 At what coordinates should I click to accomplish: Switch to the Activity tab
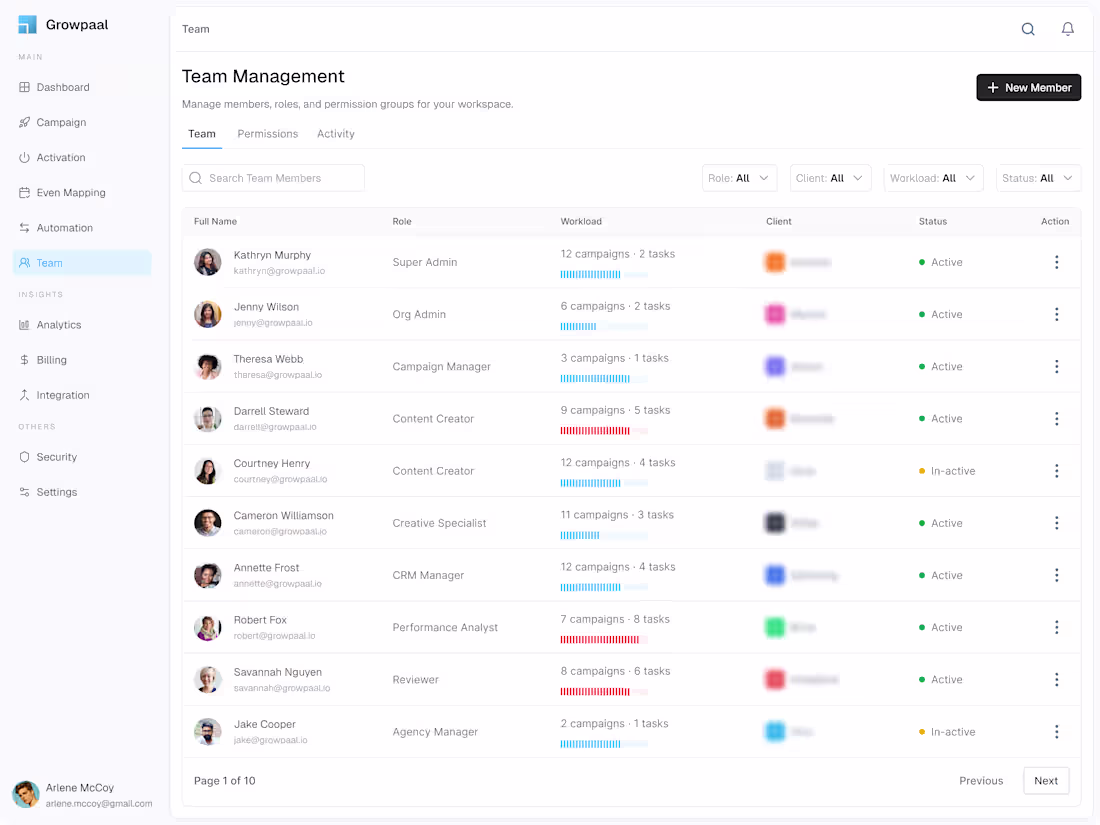335,134
